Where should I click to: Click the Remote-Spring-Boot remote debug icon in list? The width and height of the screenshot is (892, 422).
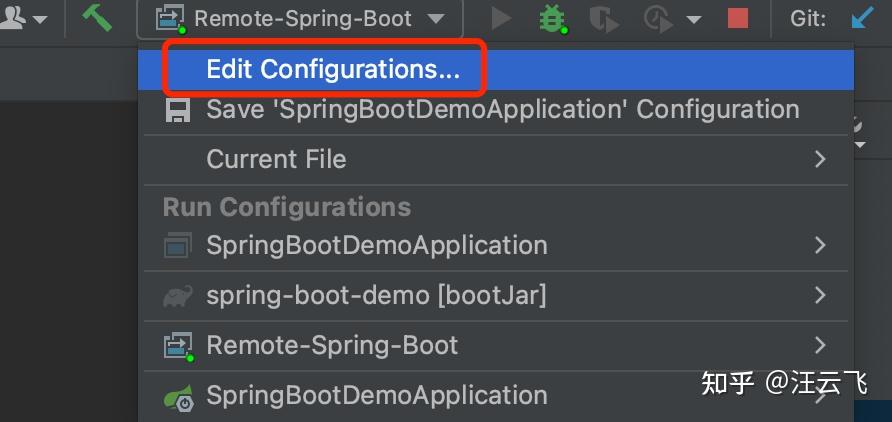179,346
